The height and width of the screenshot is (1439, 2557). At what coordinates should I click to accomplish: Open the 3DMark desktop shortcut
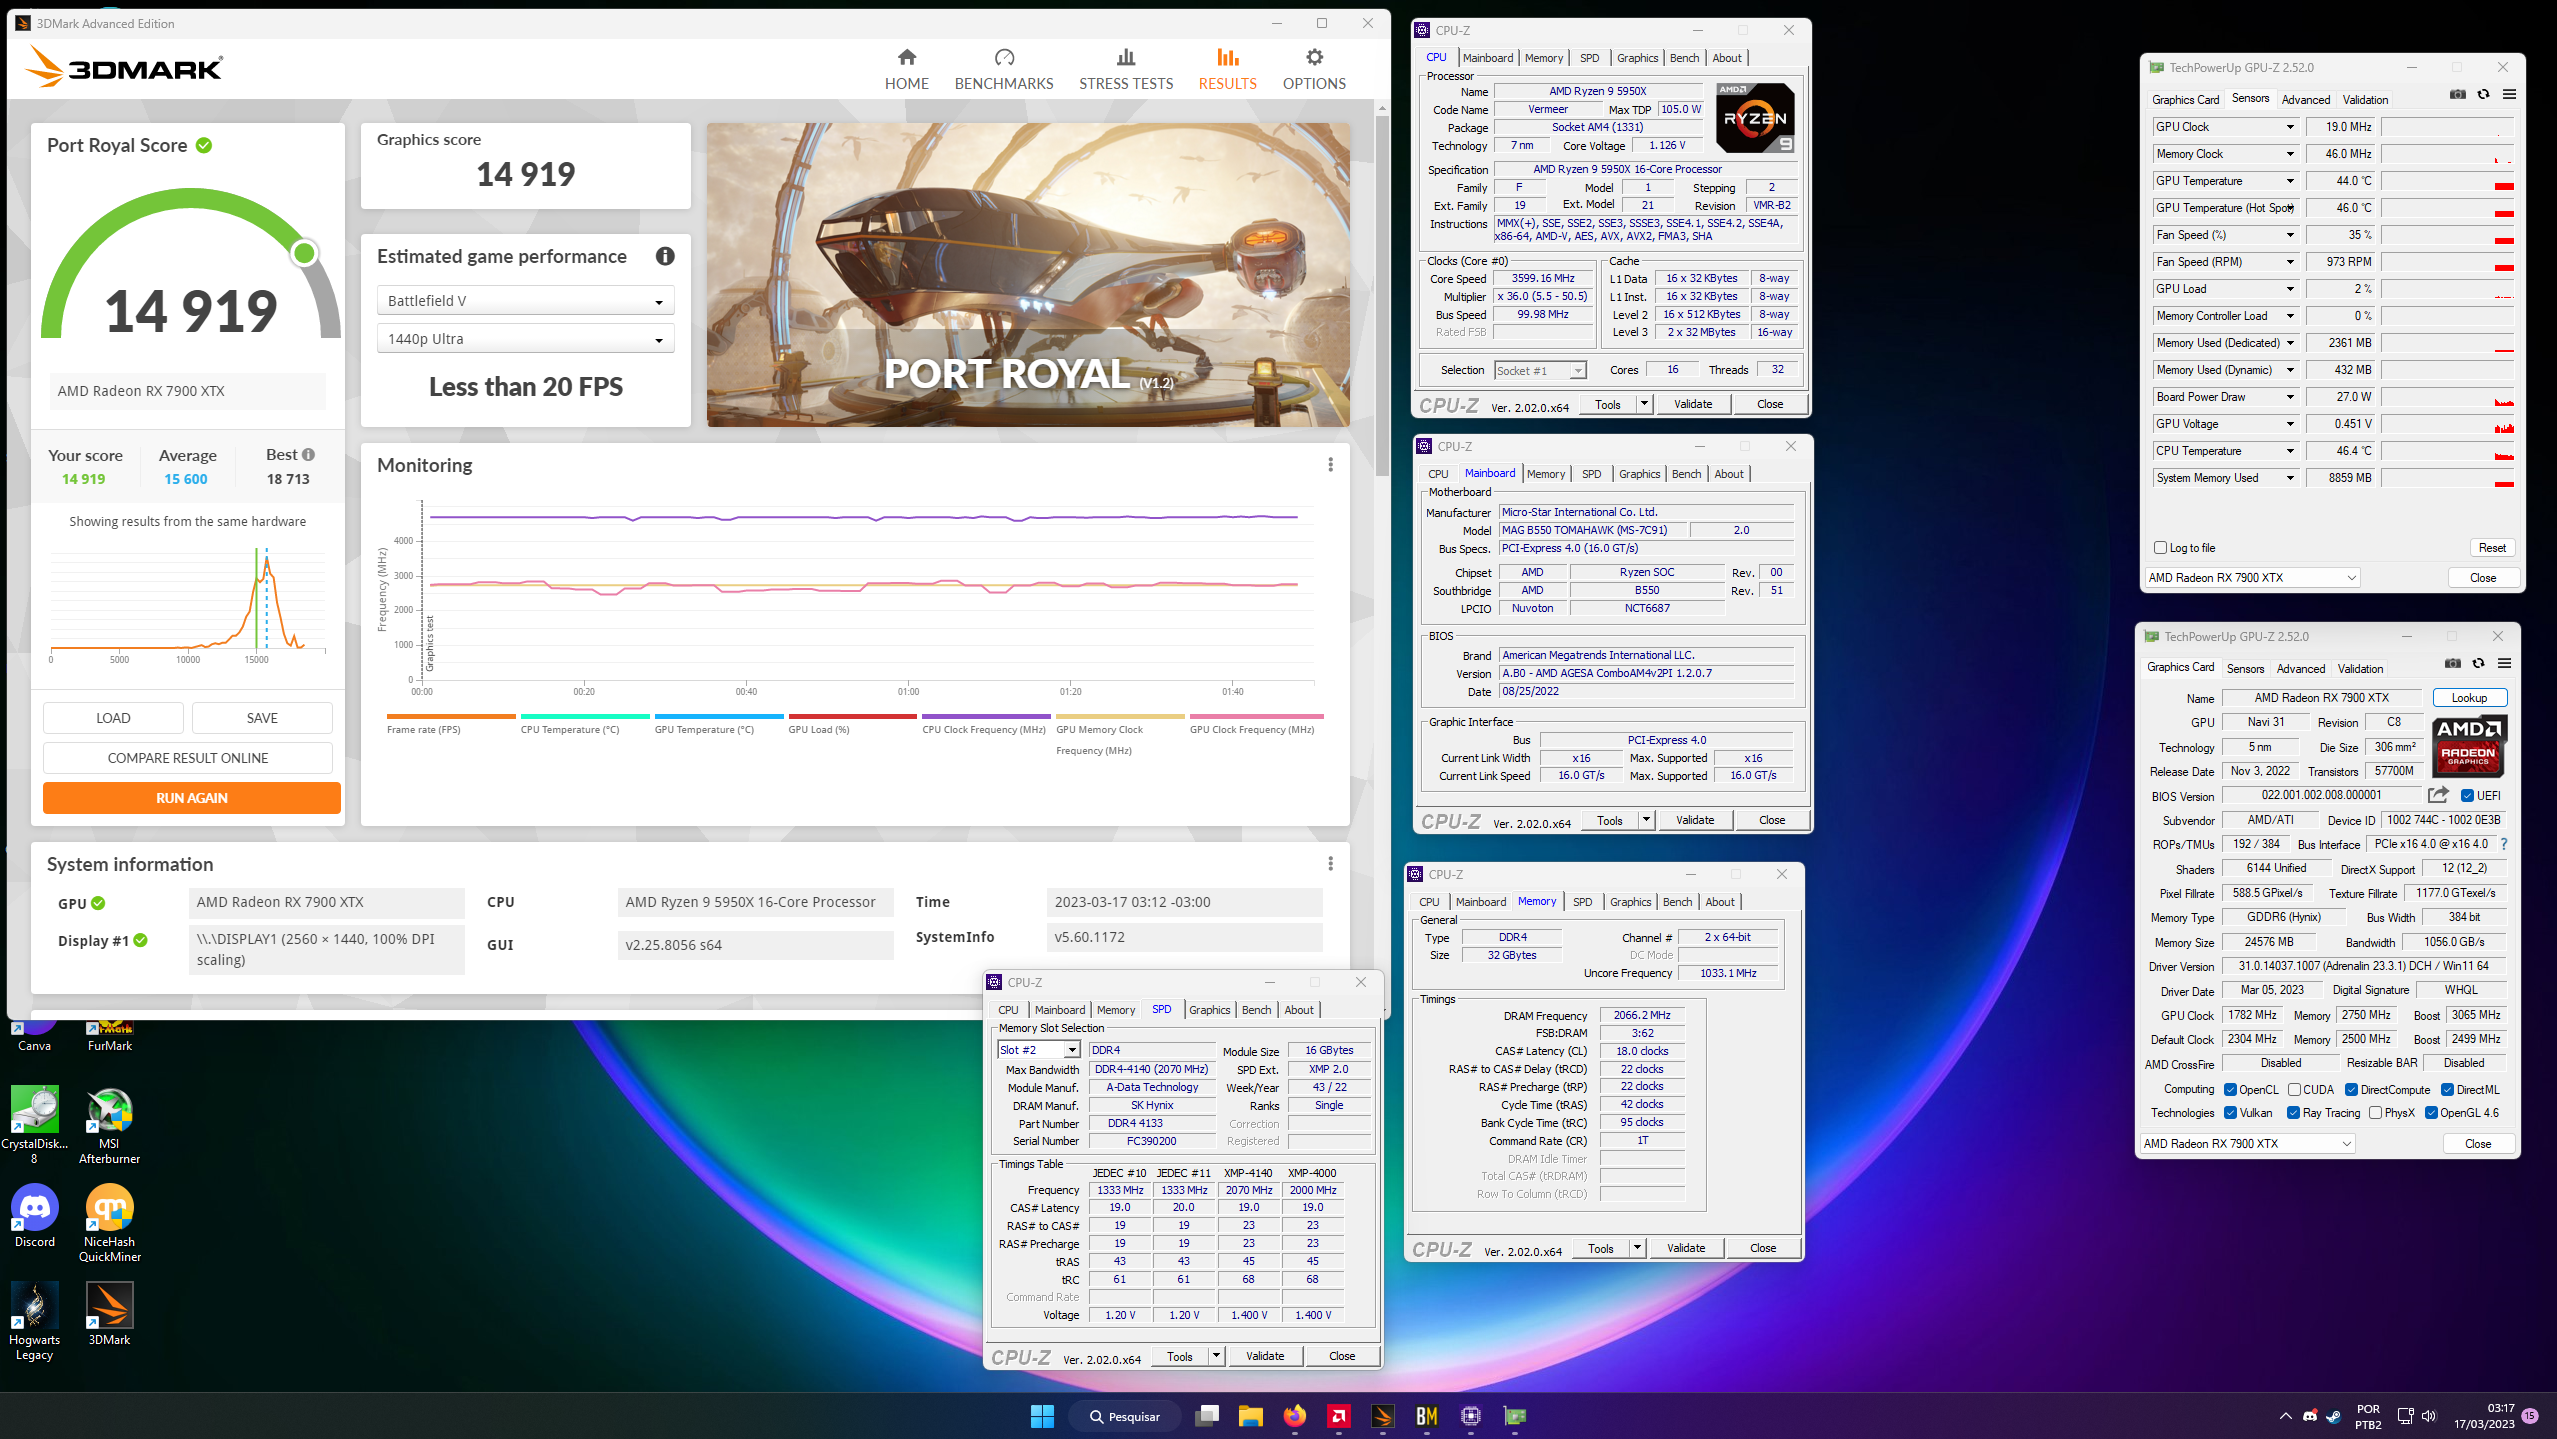(x=110, y=1314)
